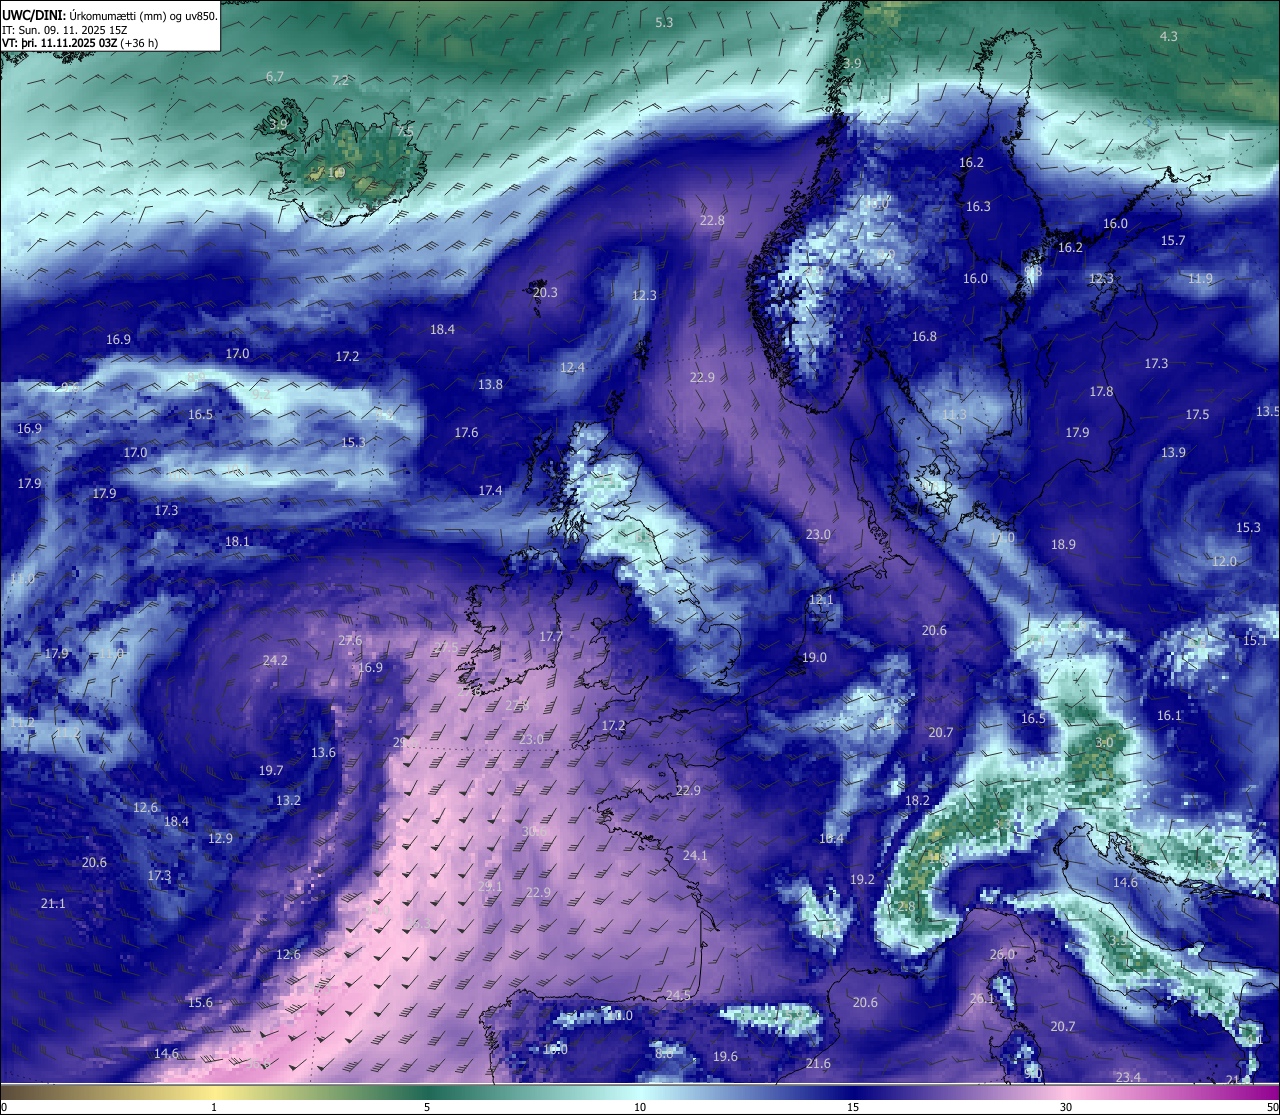Click the 13.9 value label
Screen dimensions: 1280x1115
click(x=1173, y=452)
